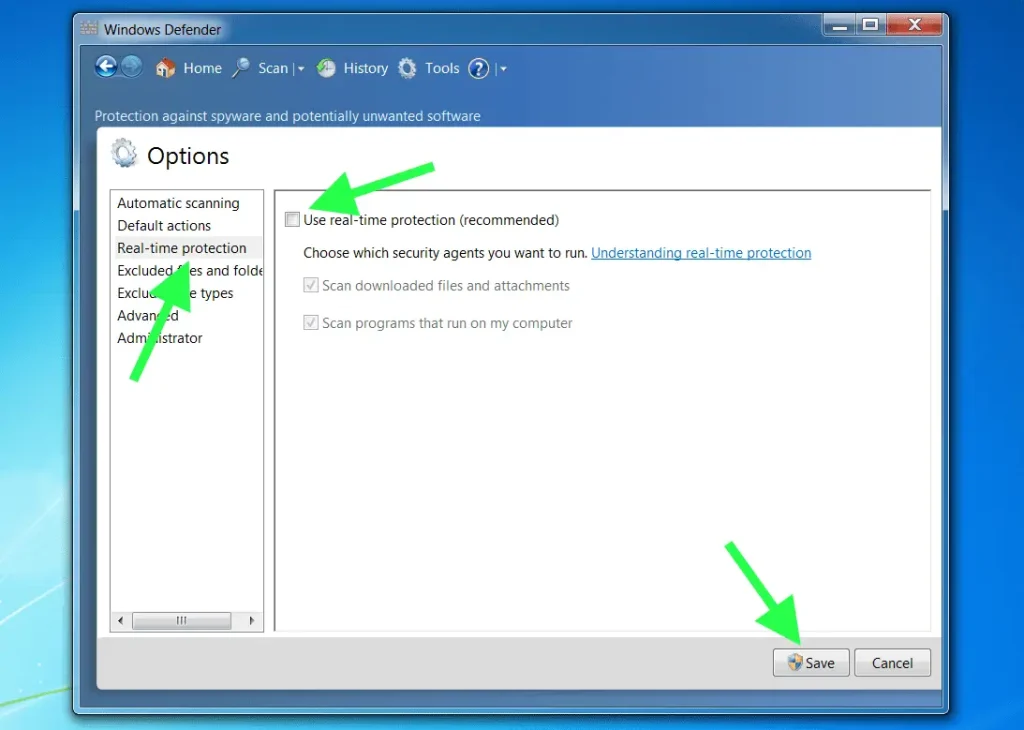The height and width of the screenshot is (730, 1024).
Task: Enable Use real-time protection
Action: tap(292, 219)
